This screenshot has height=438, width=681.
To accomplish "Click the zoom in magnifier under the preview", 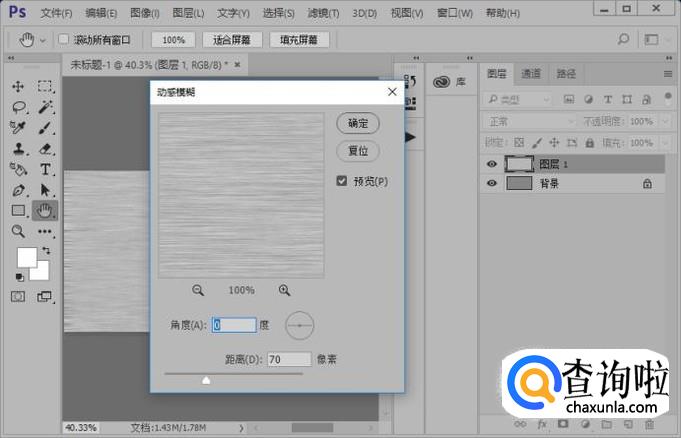I will [285, 290].
